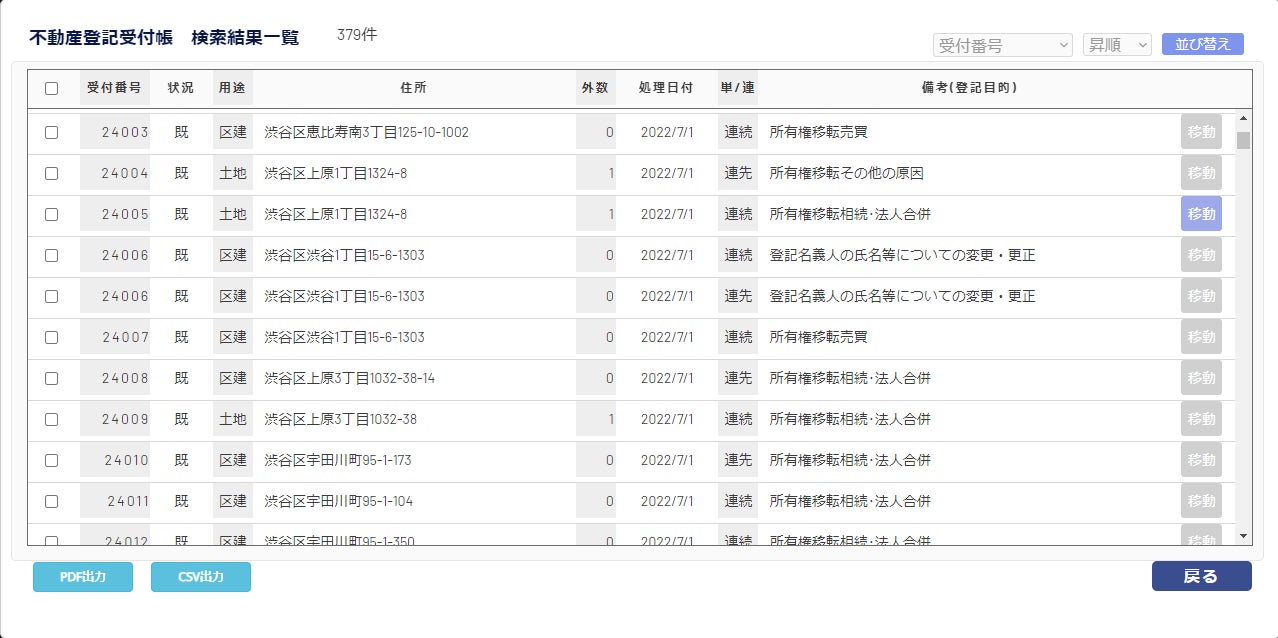Export results with CSV出力 button
The width and height of the screenshot is (1278, 638).
pyautogui.click(x=201, y=577)
